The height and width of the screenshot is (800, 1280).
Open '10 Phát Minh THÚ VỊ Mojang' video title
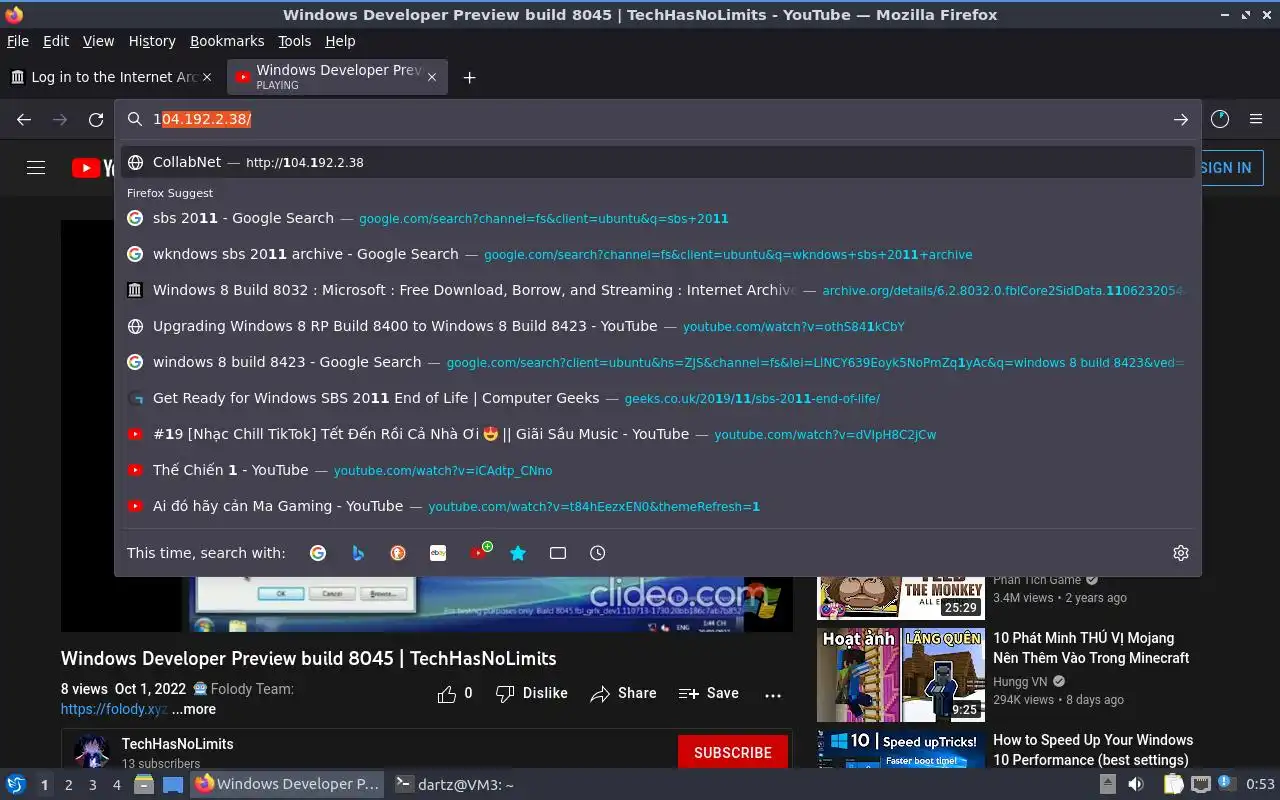click(x=1091, y=648)
